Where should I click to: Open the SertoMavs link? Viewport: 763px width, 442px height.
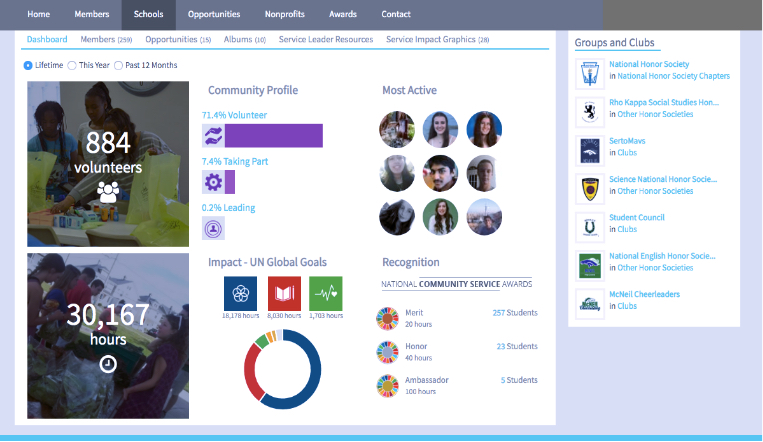click(x=627, y=141)
